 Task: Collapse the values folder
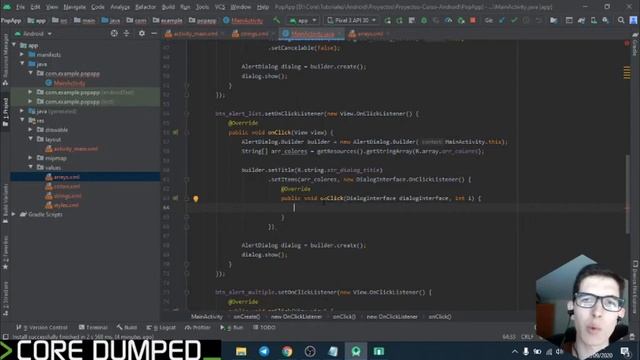pyautogui.click(x=31, y=167)
